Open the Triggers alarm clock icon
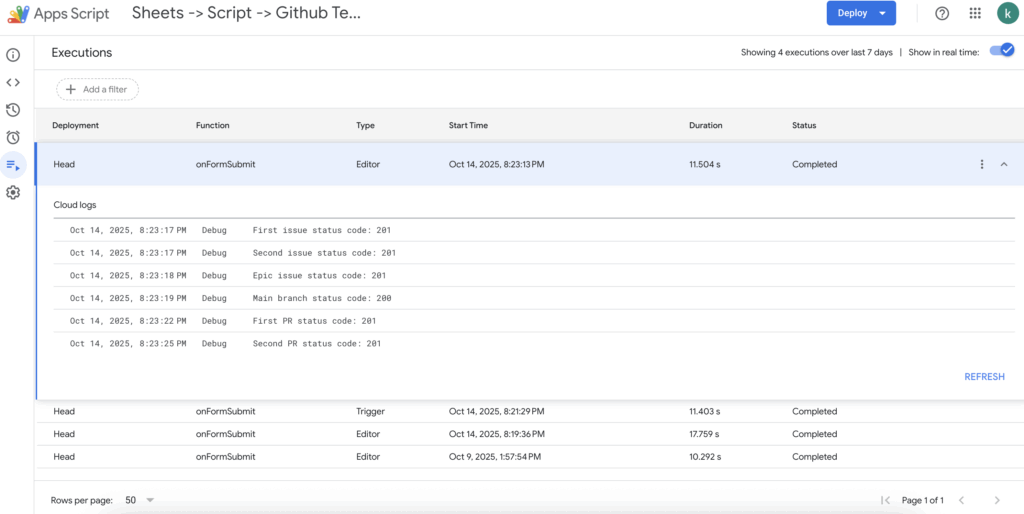1024x514 pixels. (13, 137)
